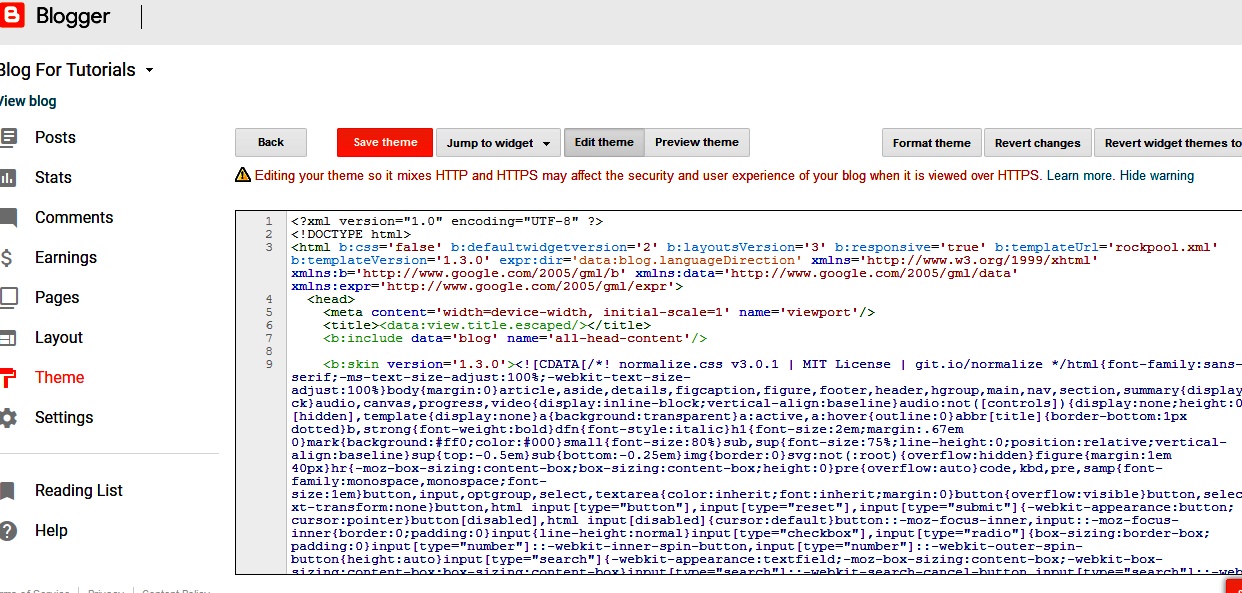Click the Revert changes button
This screenshot has height=593, width=1242.
1038,143
